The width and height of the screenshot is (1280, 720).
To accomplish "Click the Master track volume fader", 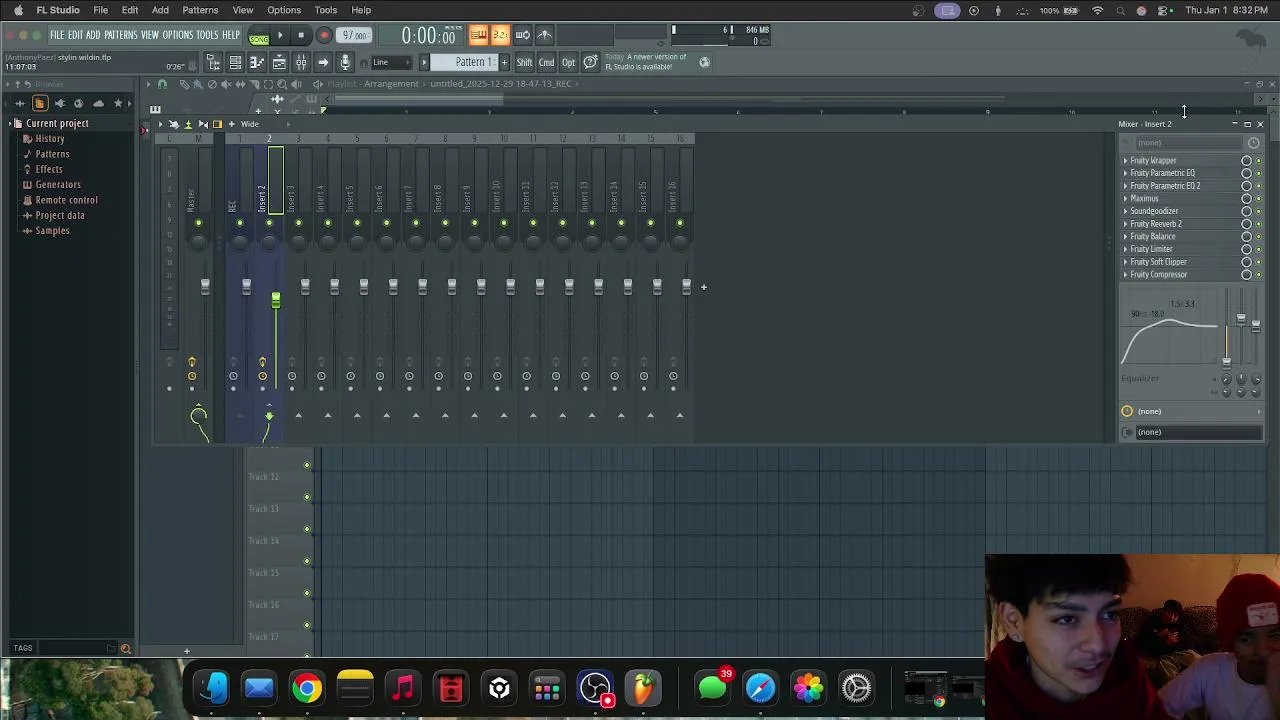I will [x=205, y=287].
